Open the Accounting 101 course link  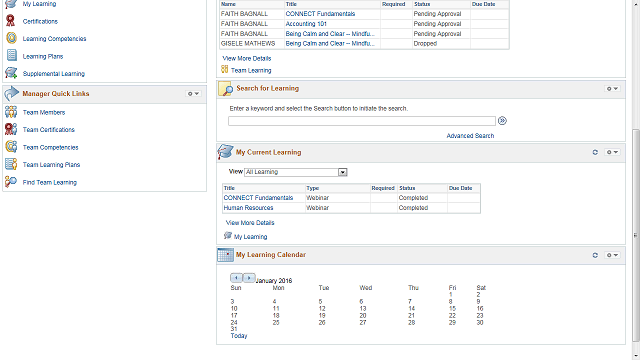coord(306,24)
